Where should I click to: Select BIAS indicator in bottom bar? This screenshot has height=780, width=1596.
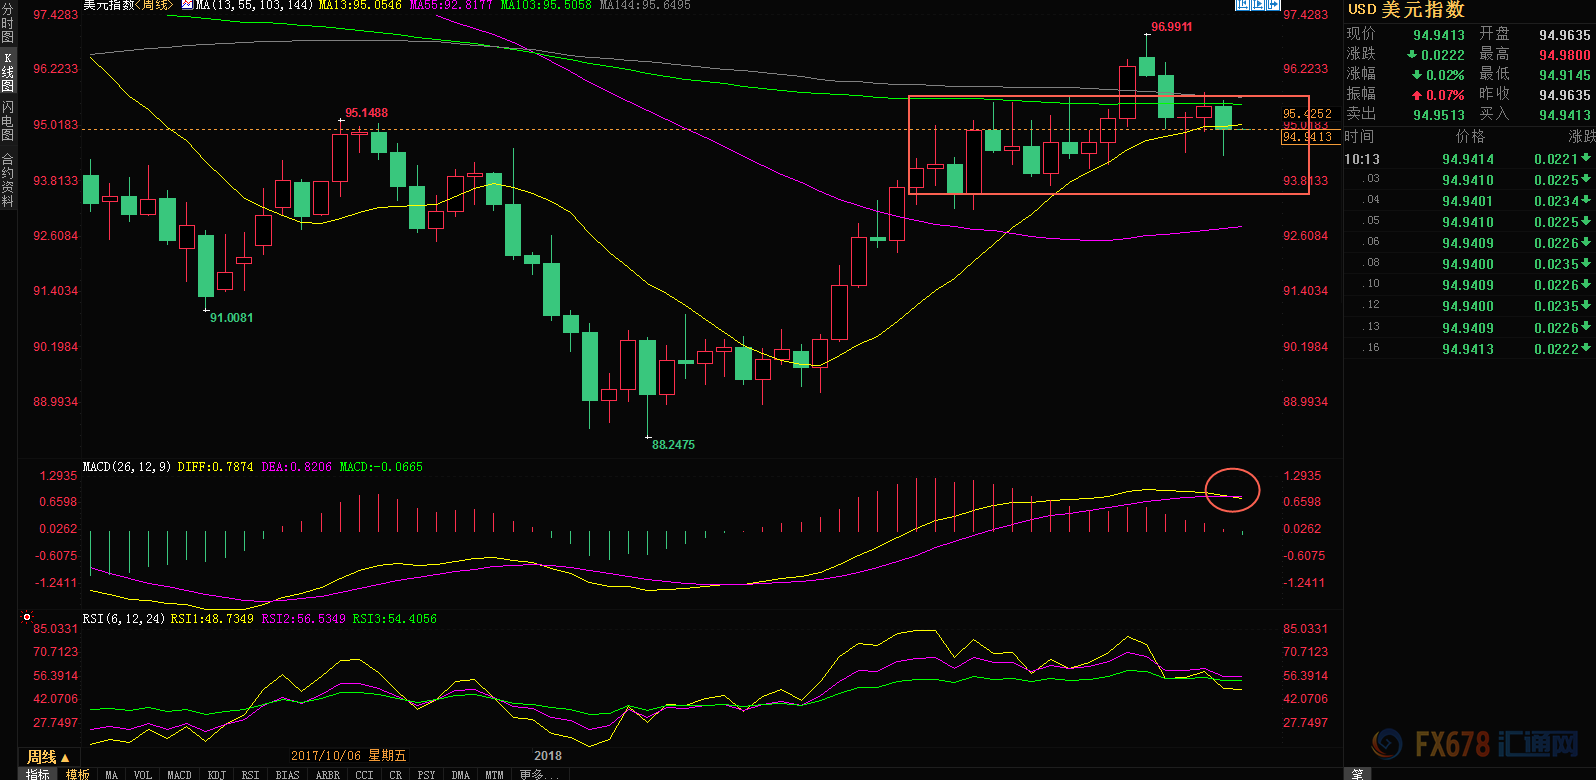coord(288,774)
